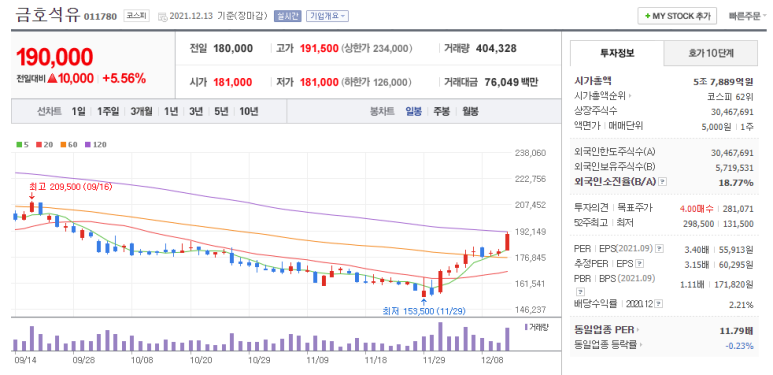Expand the 기업개요 dropdown
Screen dimensions: 773x375
tap(327, 16)
